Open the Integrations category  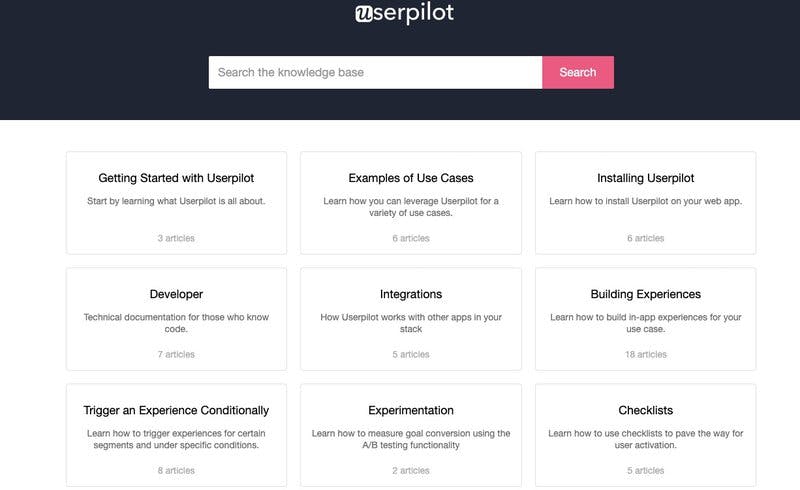click(411, 294)
